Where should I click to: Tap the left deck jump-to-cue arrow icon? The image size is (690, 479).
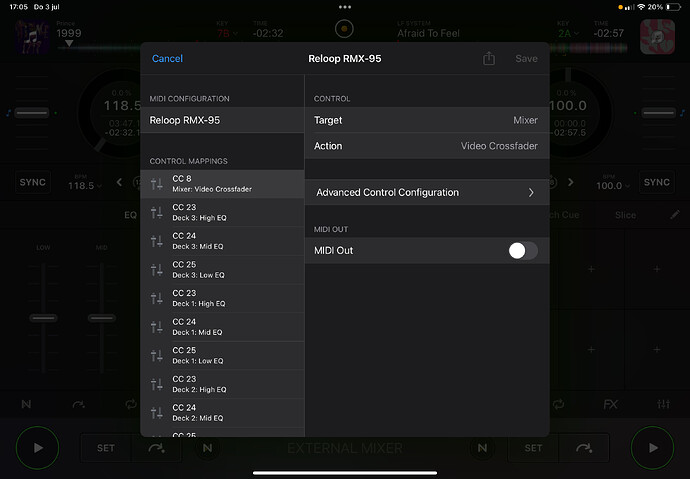tap(156, 448)
